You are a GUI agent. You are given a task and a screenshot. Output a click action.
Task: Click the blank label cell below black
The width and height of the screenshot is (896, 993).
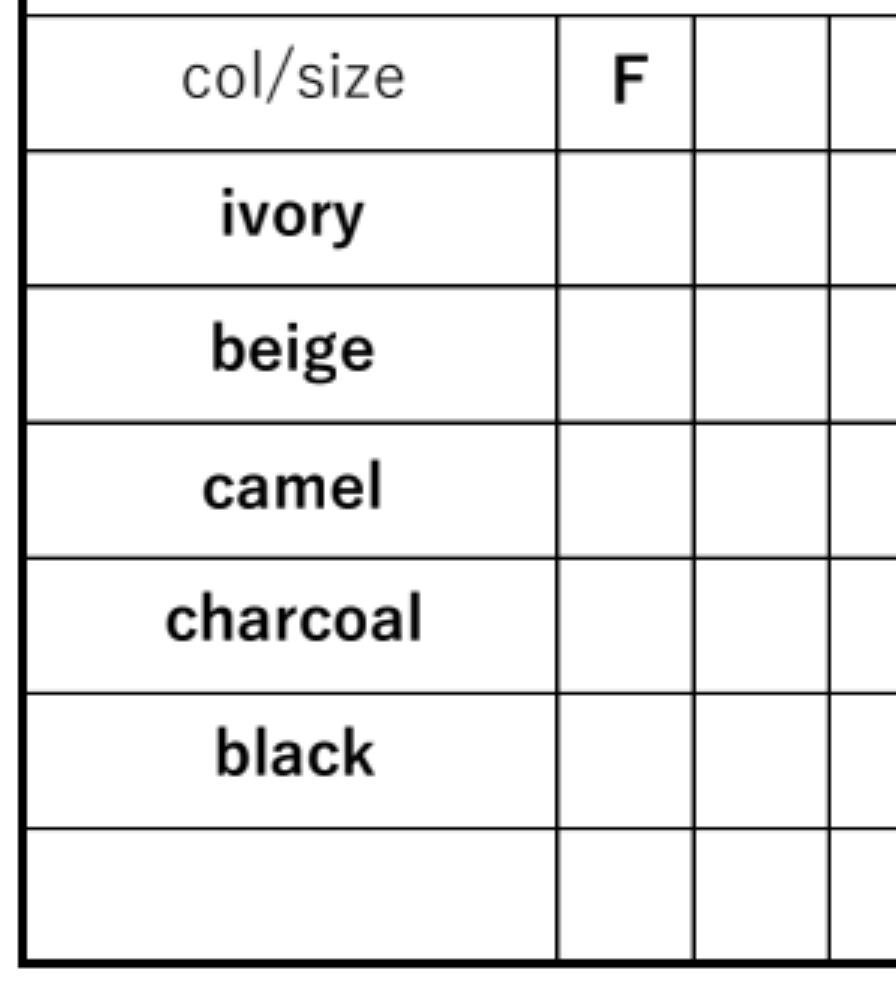tap(291, 894)
